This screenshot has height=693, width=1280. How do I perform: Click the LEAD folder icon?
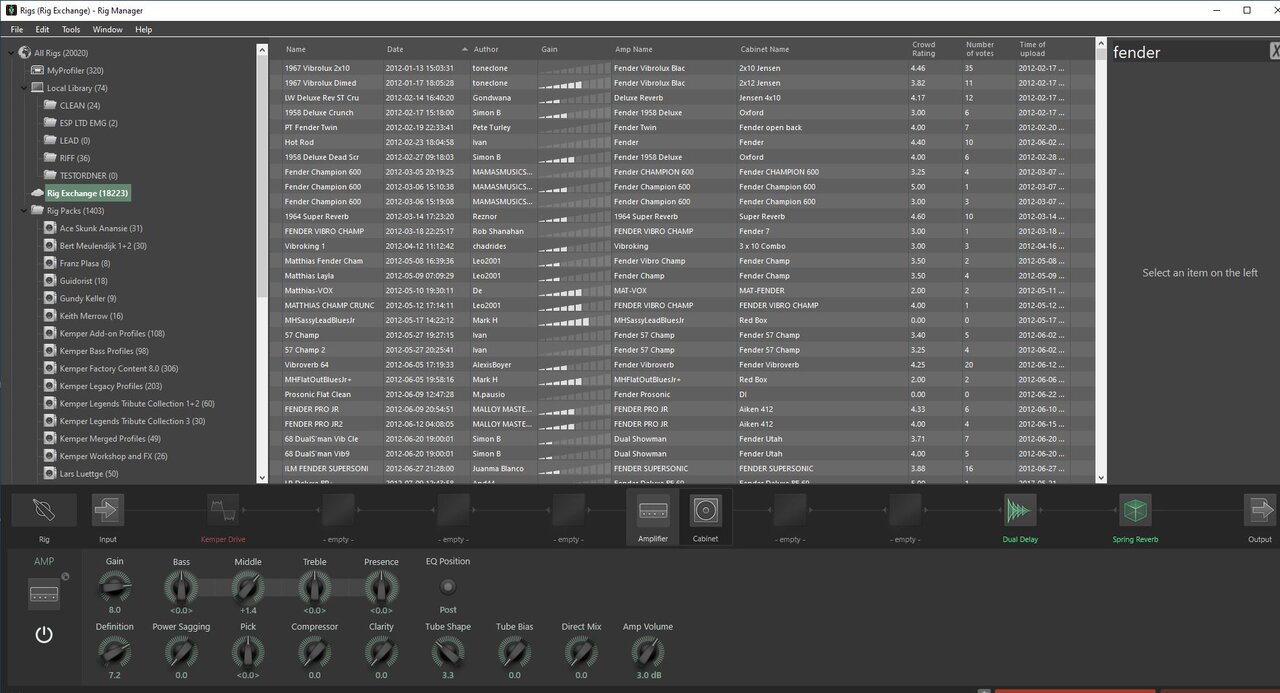[51, 141]
